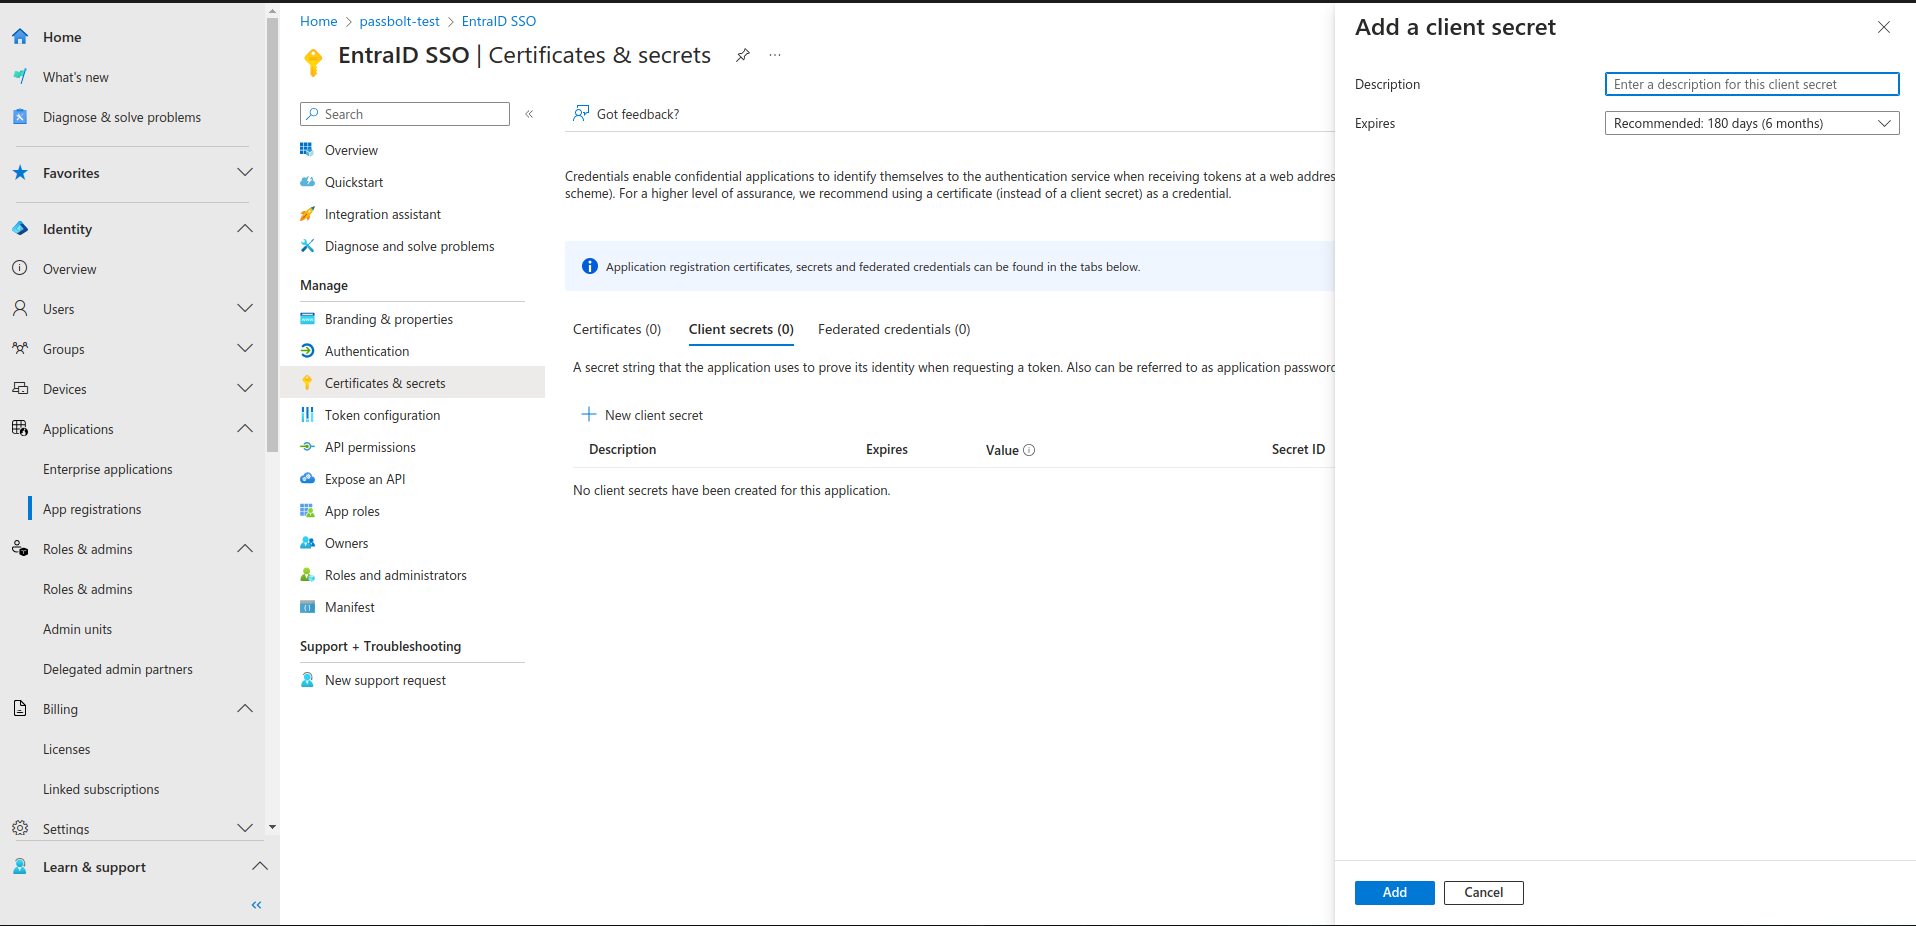The height and width of the screenshot is (926, 1916).
Task: Open Federated credentials (0) tab
Action: tap(894, 329)
